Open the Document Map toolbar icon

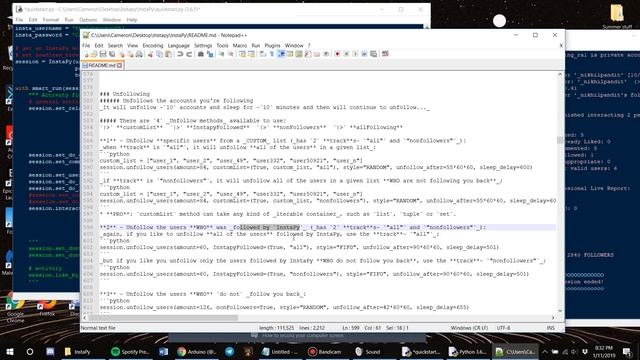tap(299, 54)
